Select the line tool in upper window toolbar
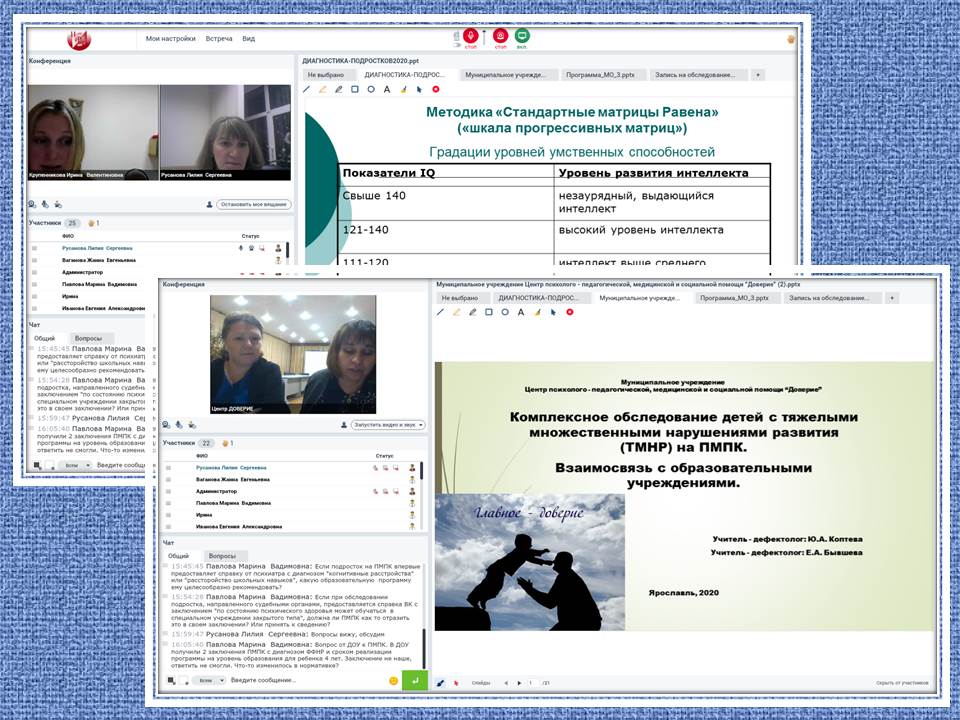The height and width of the screenshot is (720, 960). point(307,89)
